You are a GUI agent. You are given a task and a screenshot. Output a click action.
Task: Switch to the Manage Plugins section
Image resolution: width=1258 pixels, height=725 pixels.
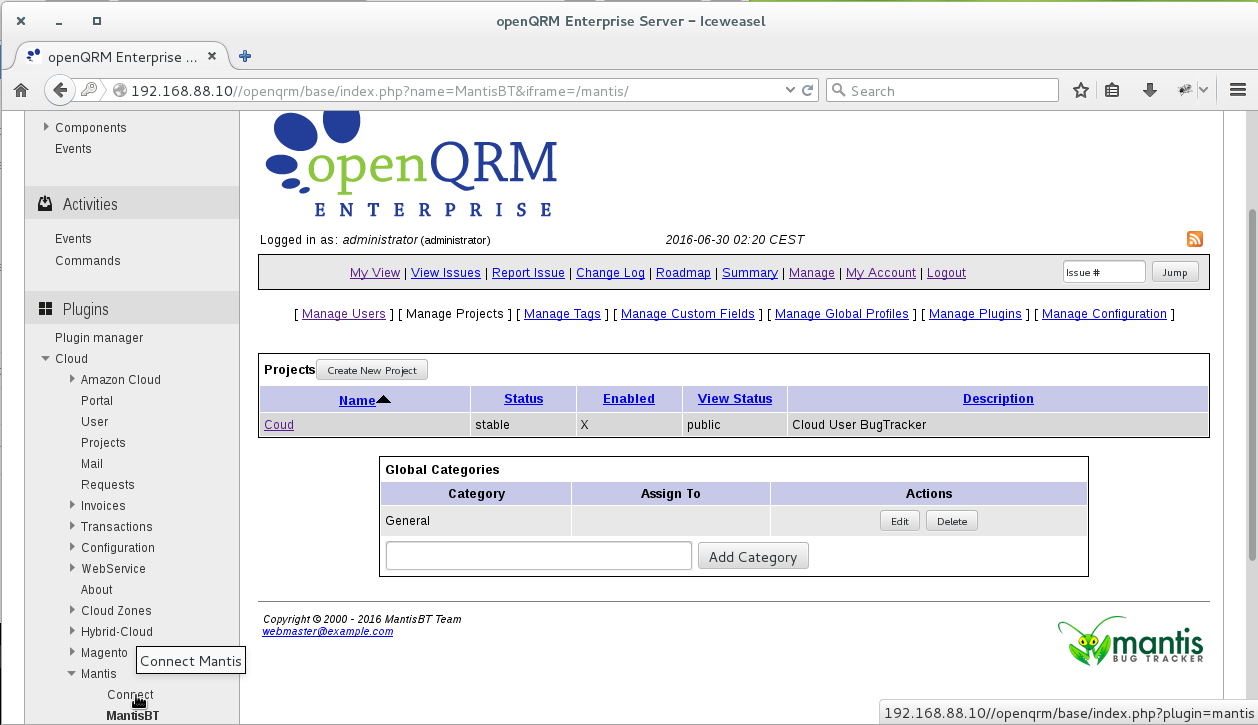(x=976, y=314)
